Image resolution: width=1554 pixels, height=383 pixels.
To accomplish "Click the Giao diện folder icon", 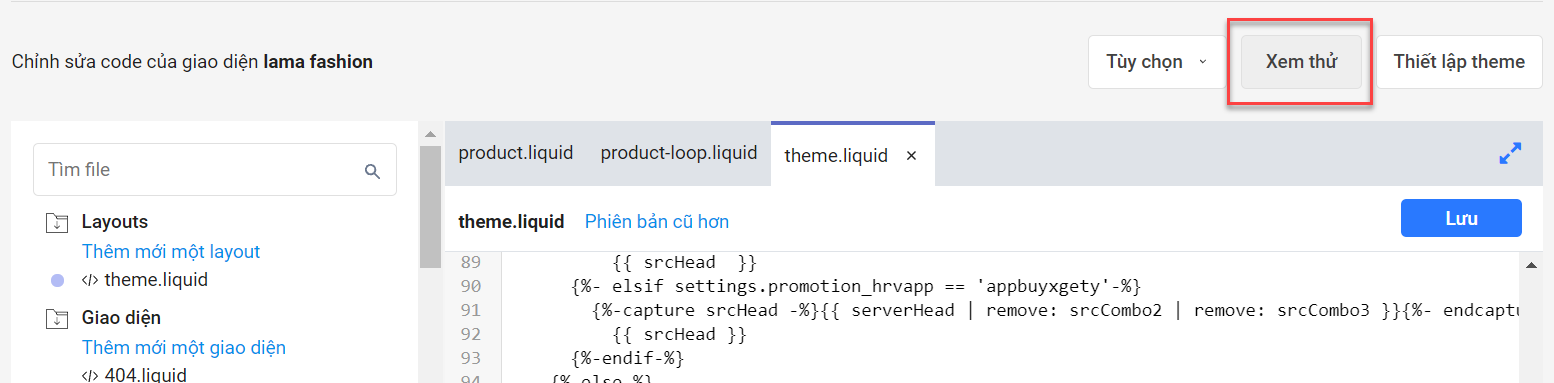I will pyautogui.click(x=56, y=319).
